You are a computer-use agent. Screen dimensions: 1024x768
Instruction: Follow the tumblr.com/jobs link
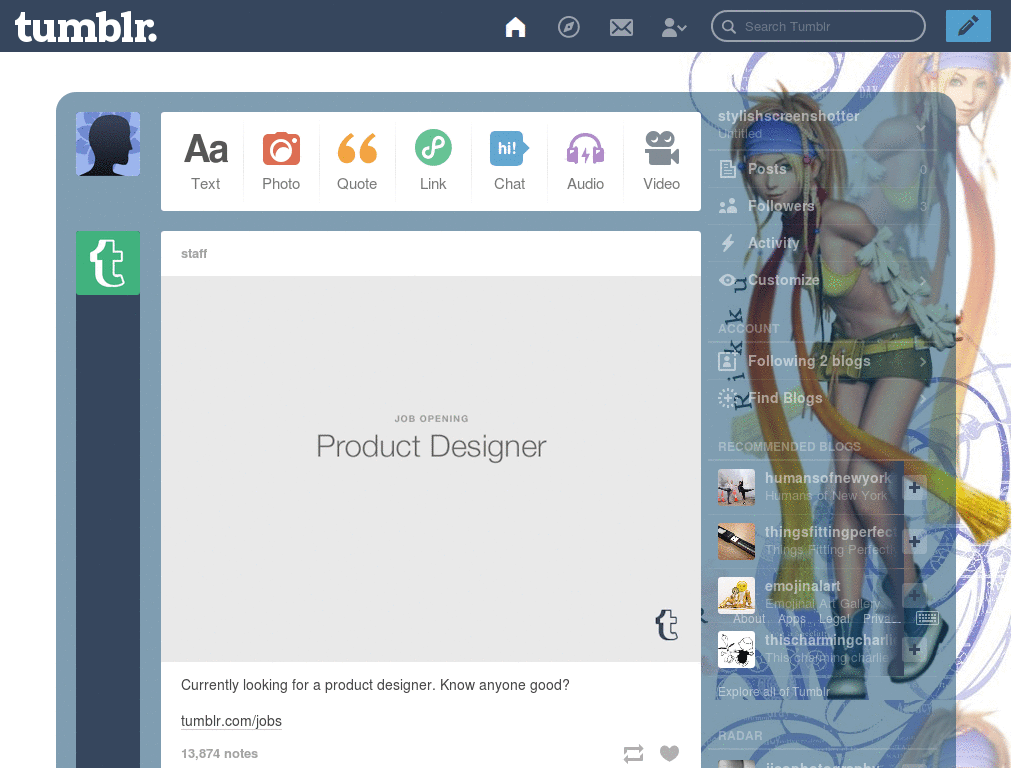coord(231,721)
